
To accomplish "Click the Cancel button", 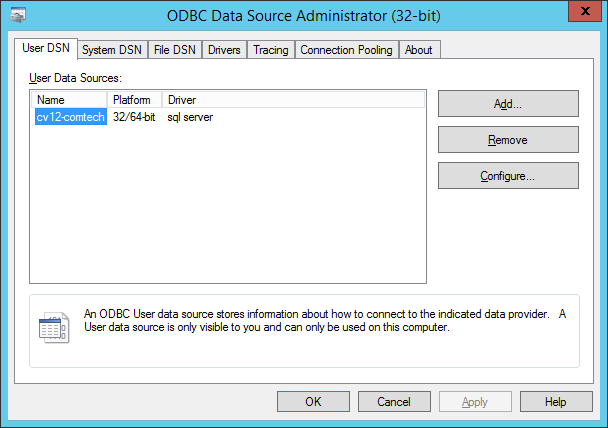I will (x=394, y=402).
